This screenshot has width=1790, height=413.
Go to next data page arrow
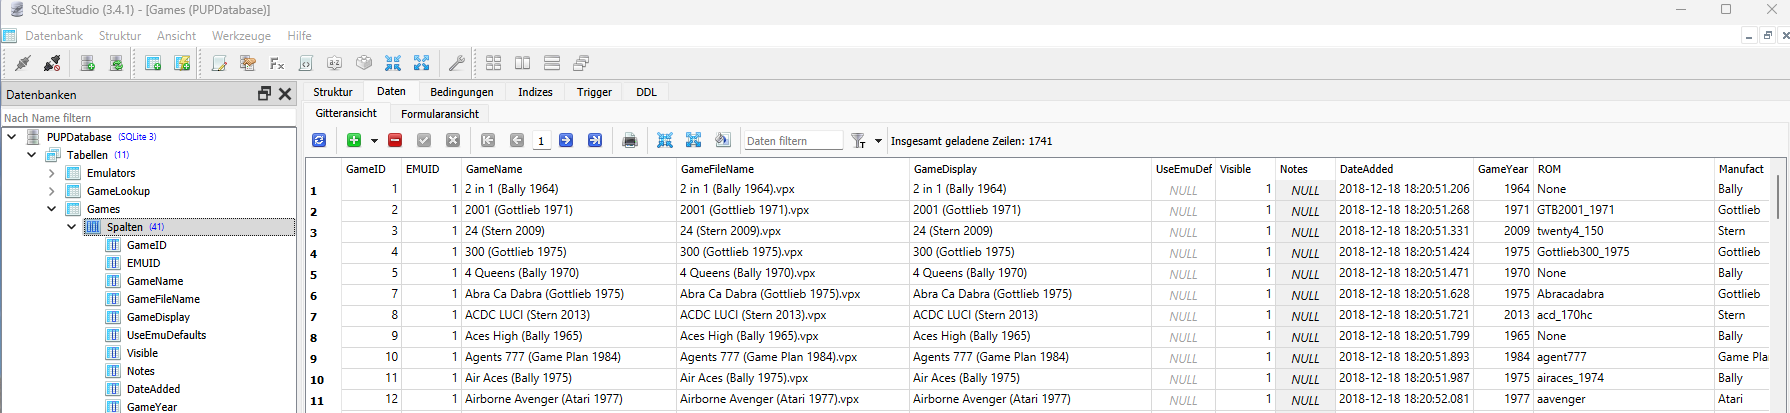click(566, 141)
